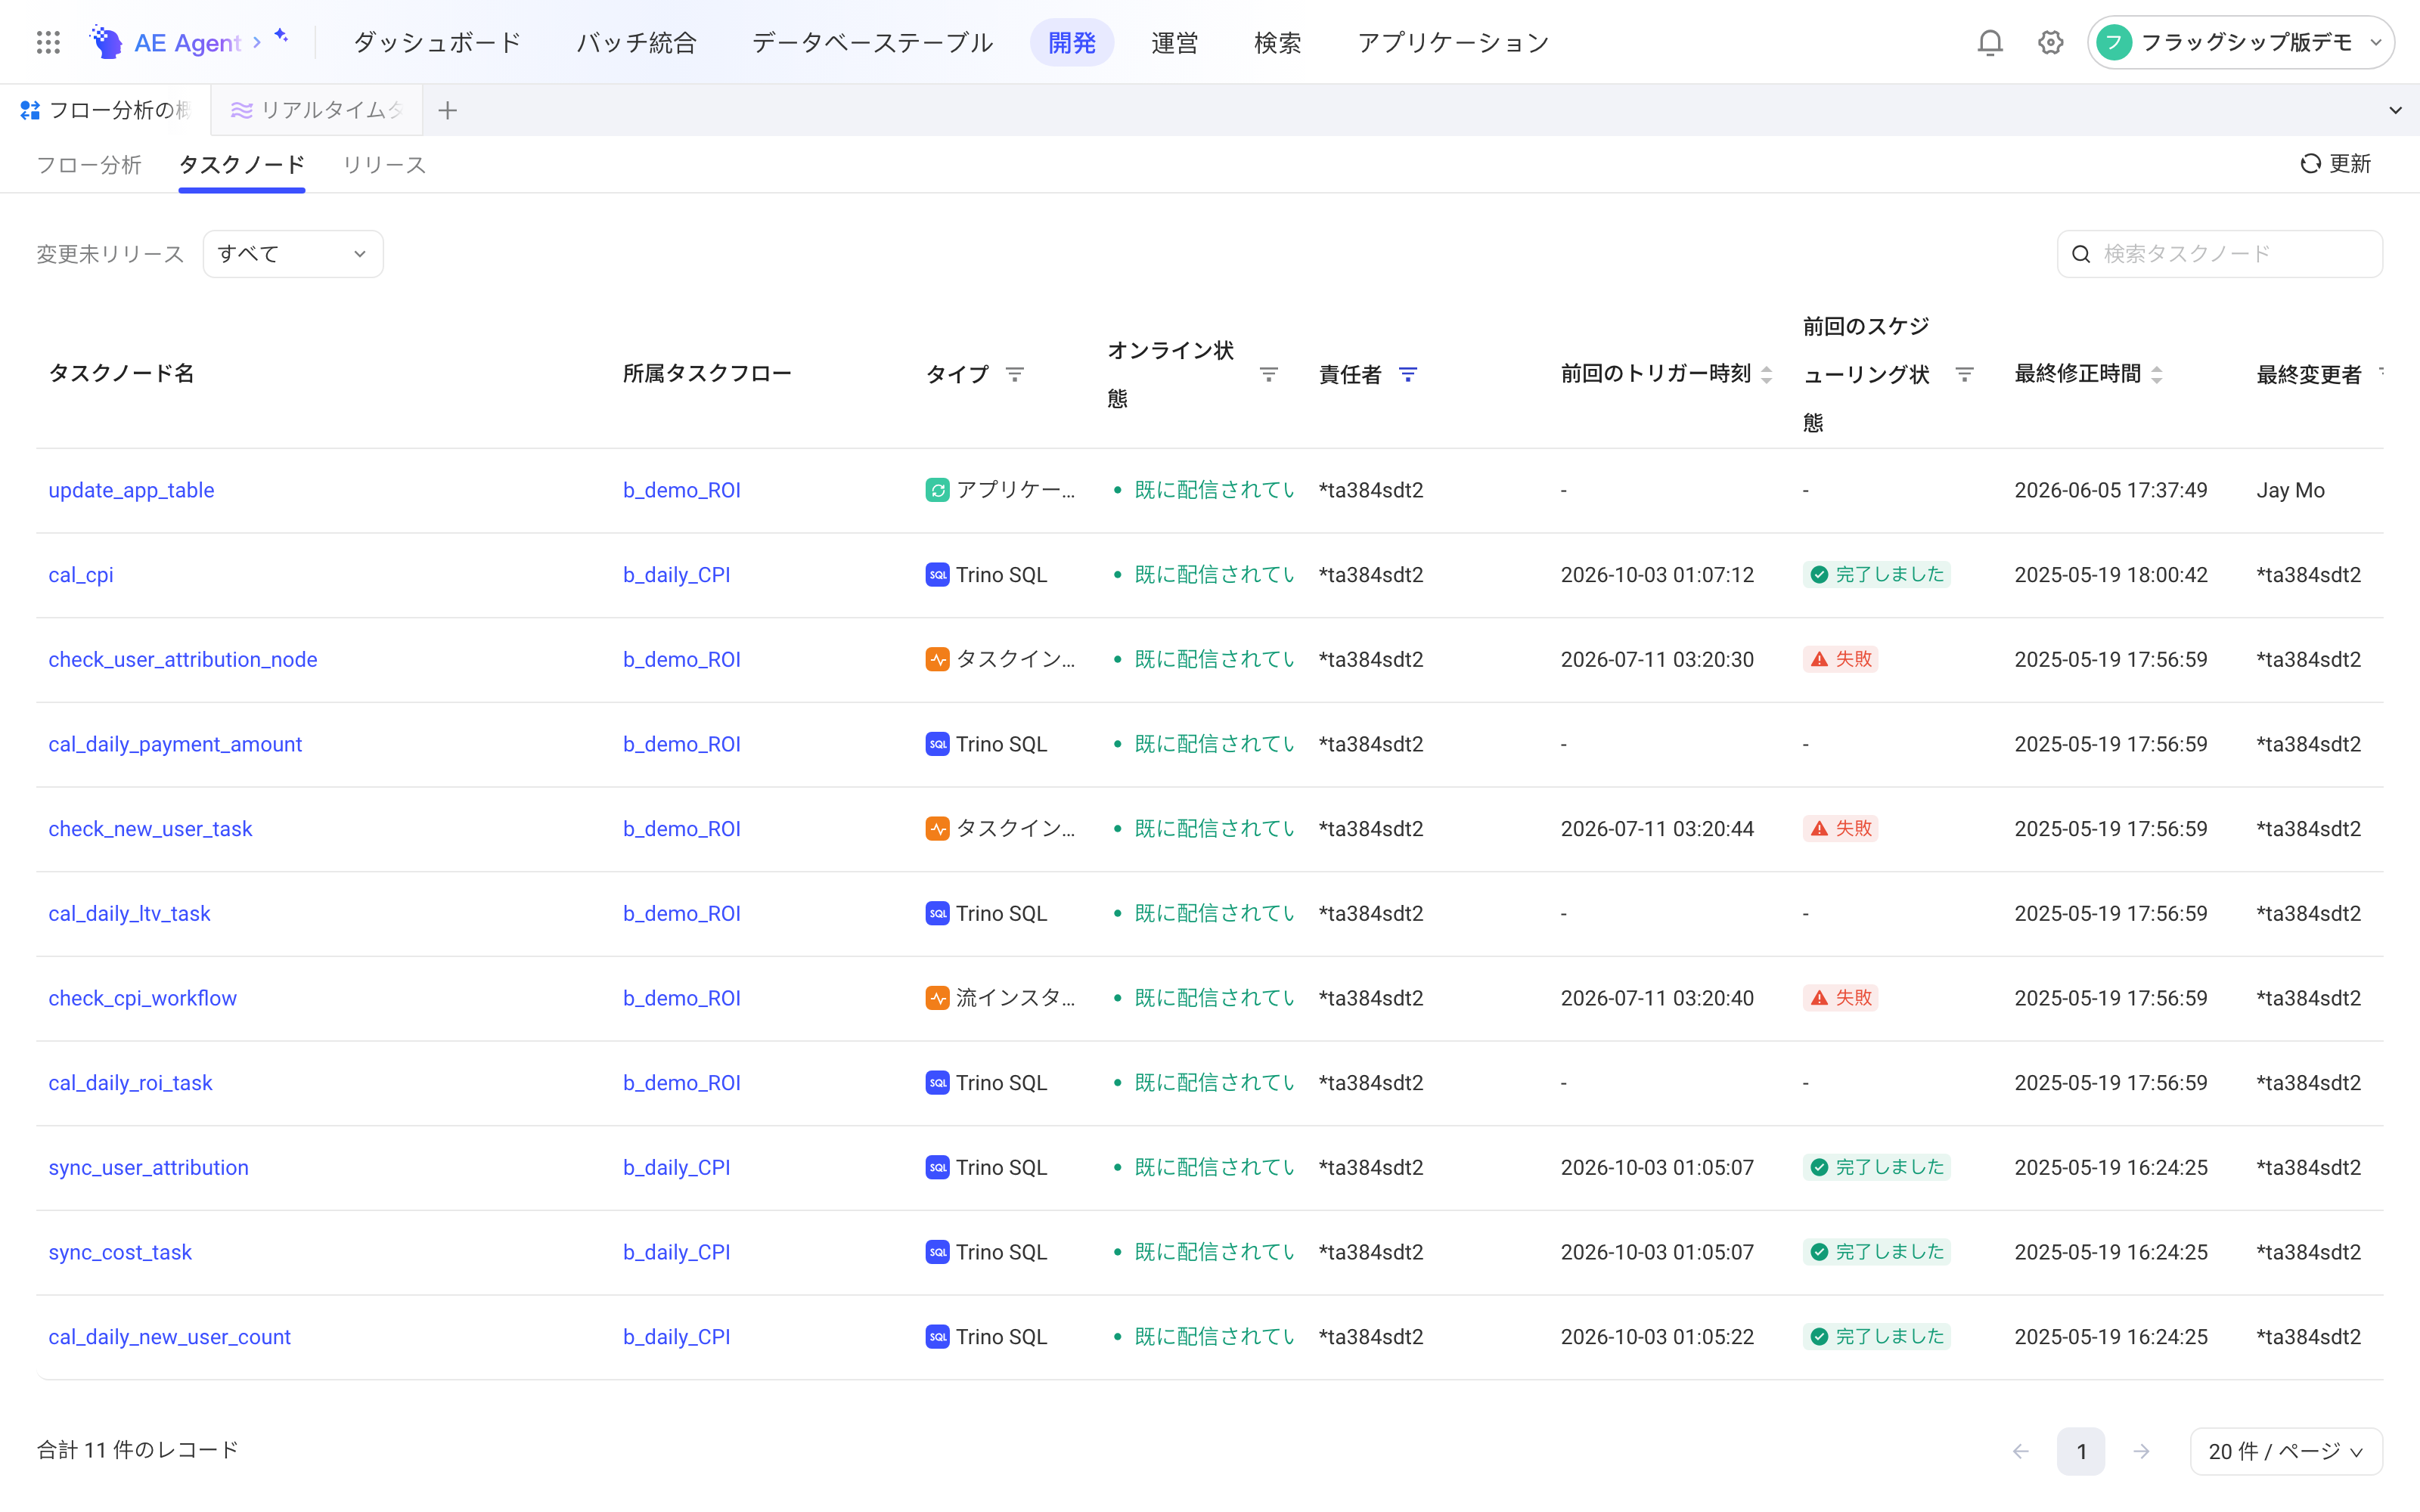Click the cal_cpi Trino SQL icon

[x=937, y=575]
